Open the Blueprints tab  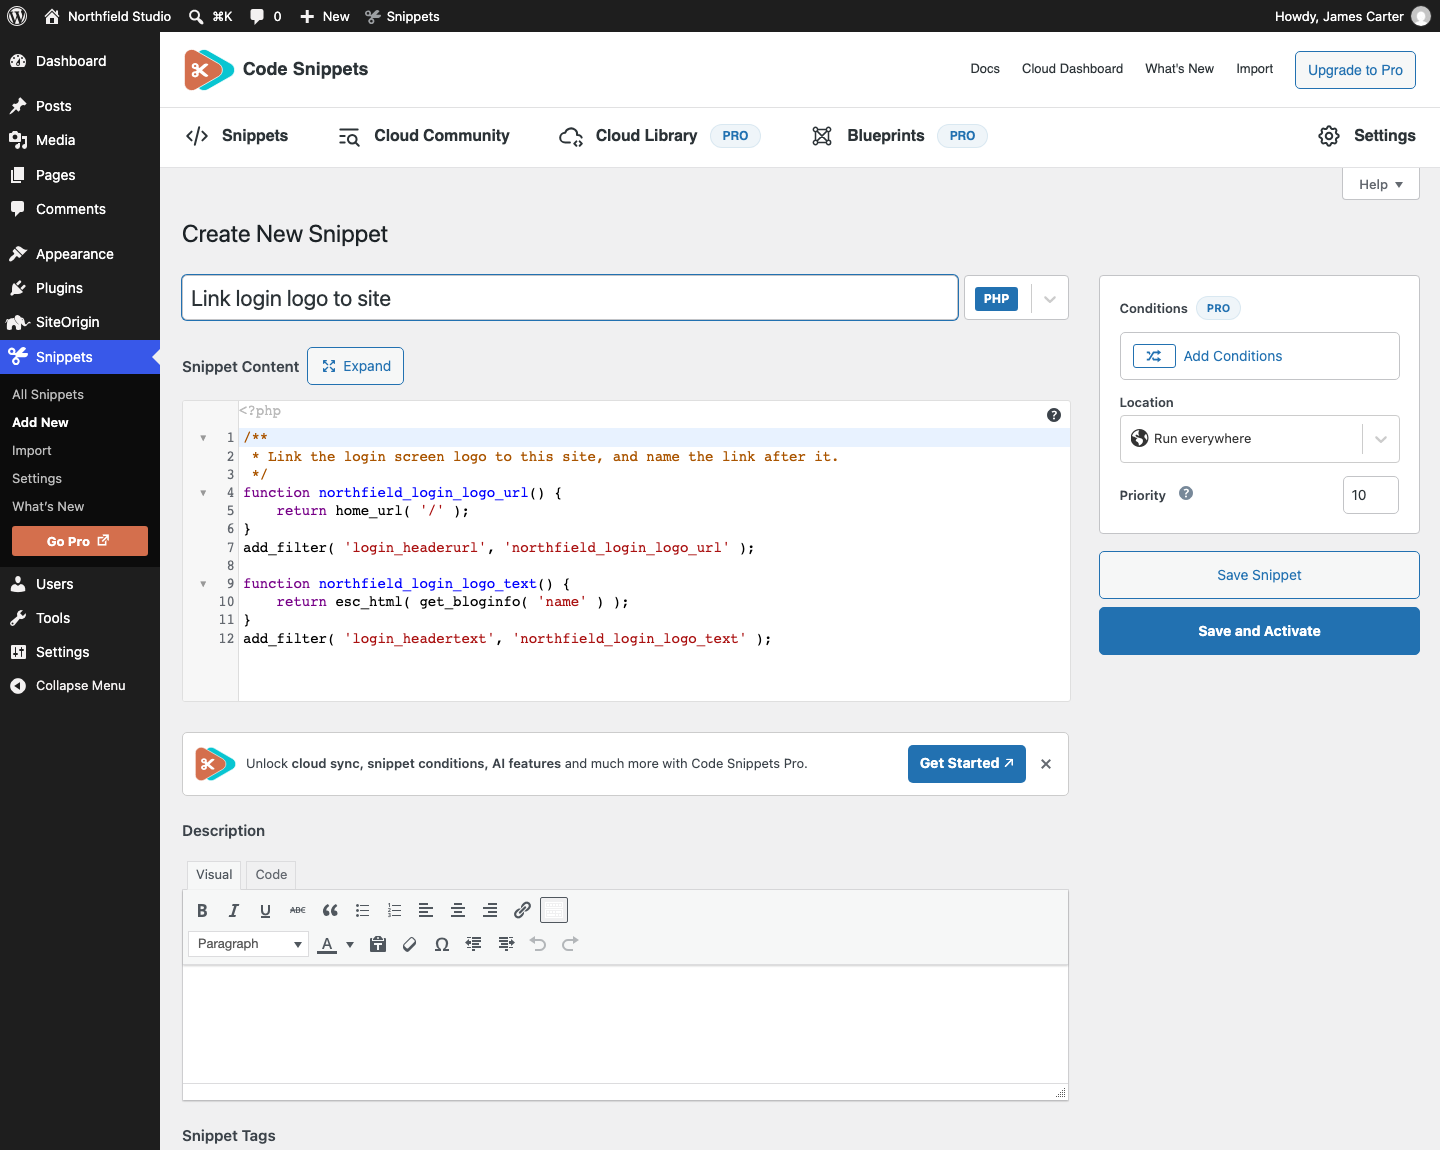pos(899,136)
